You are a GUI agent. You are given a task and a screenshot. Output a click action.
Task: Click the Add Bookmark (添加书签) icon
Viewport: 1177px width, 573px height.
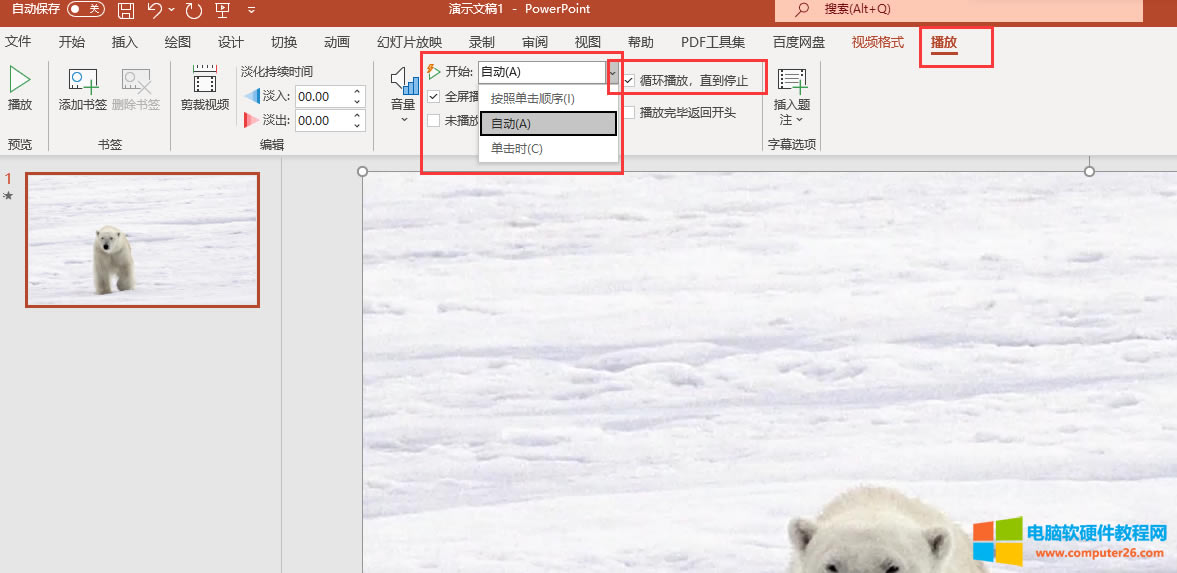pyautogui.click(x=82, y=81)
